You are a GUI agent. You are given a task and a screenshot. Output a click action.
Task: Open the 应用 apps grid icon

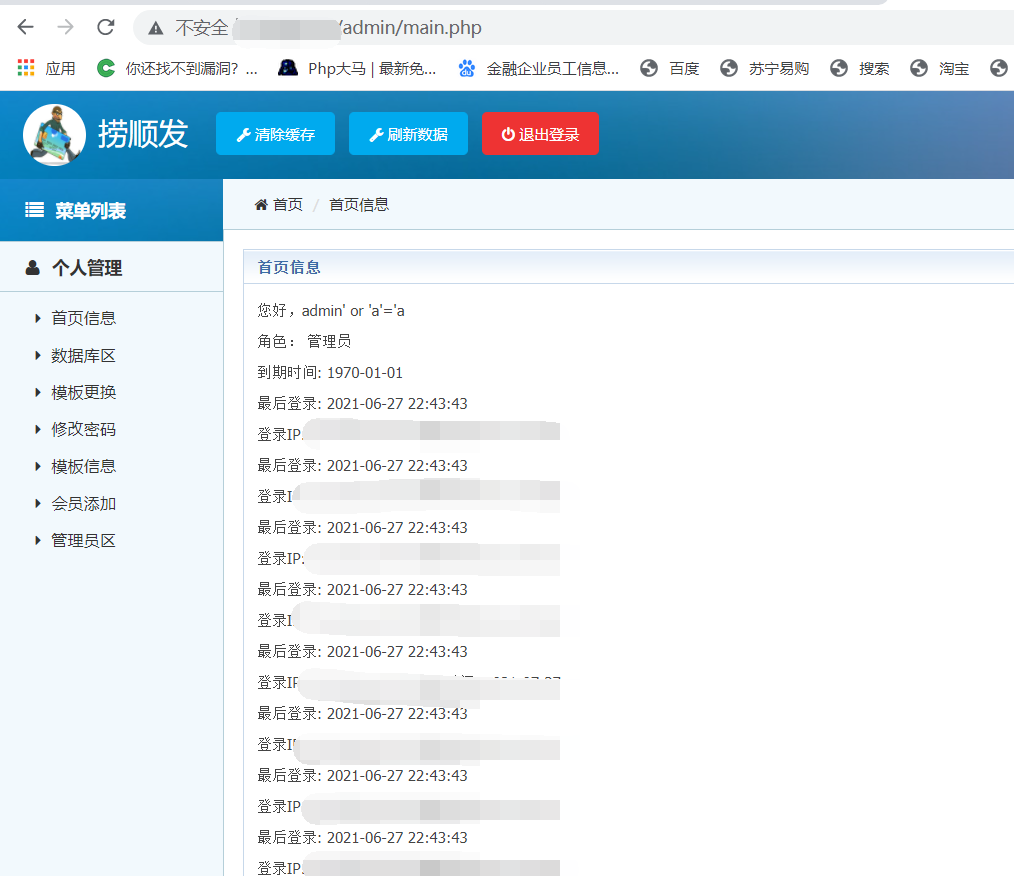click(26, 68)
